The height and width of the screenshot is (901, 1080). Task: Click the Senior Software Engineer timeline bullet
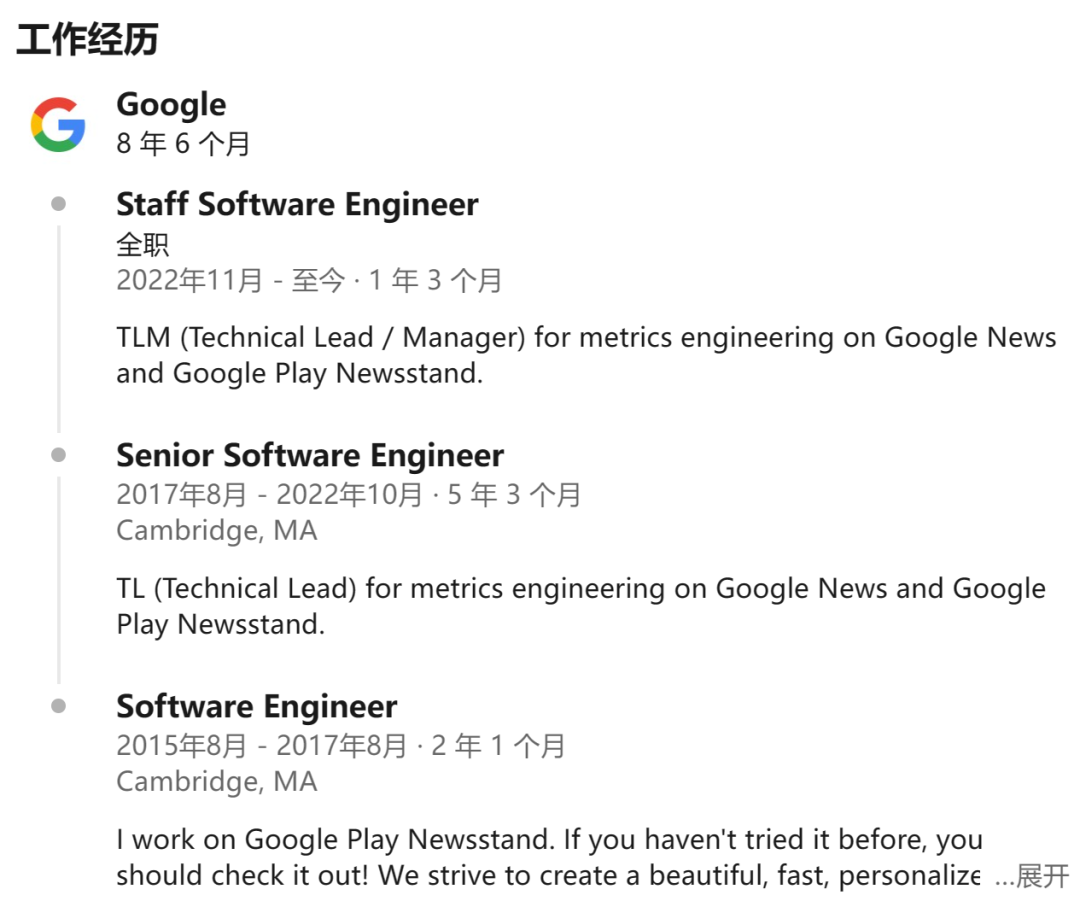click(x=59, y=455)
